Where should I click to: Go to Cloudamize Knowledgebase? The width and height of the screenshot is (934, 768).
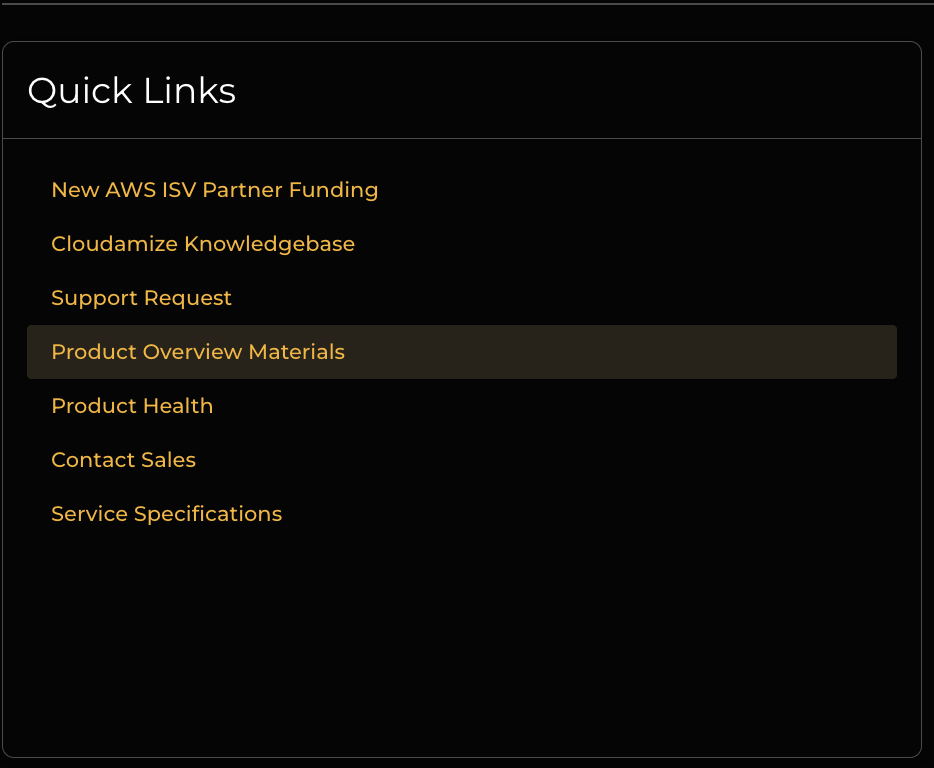[202, 244]
